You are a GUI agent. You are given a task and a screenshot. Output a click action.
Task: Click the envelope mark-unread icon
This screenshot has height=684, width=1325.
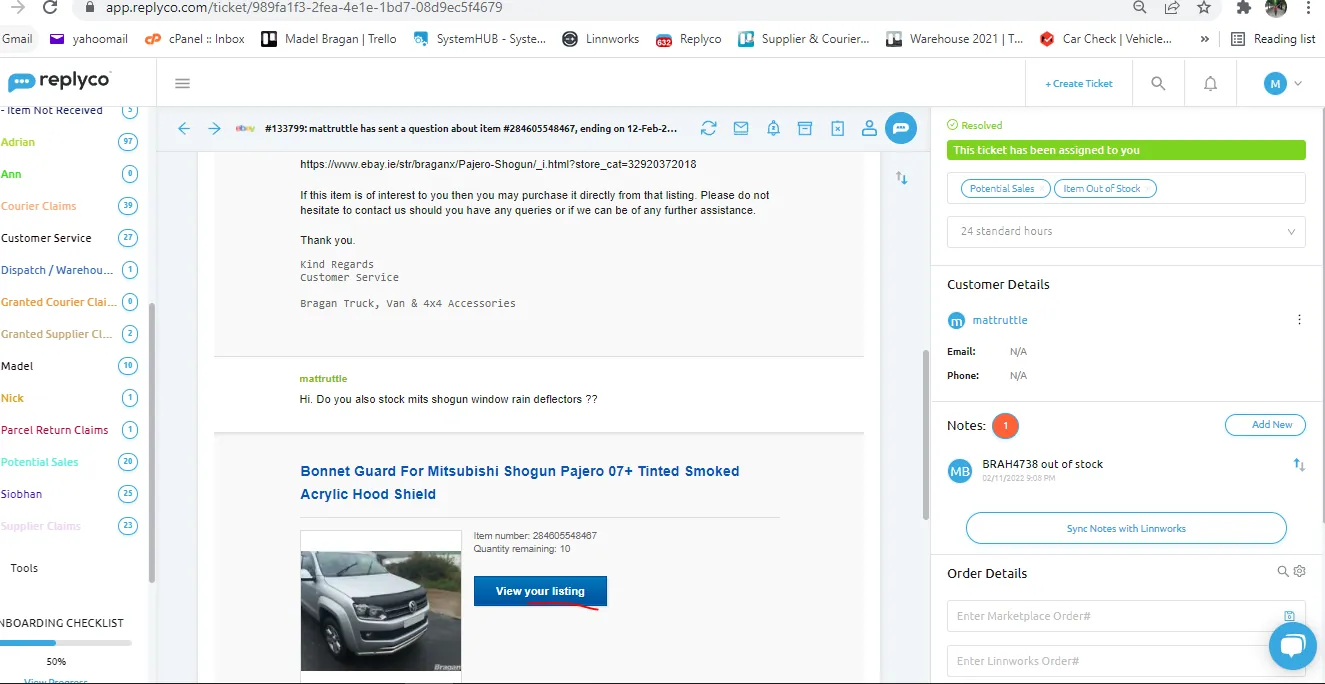741,128
